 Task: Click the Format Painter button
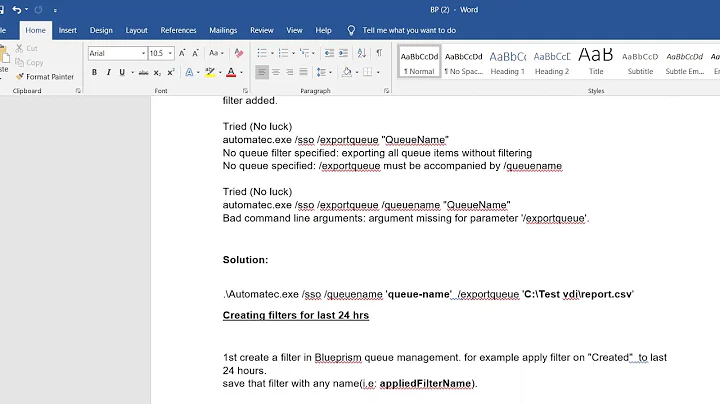(45, 77)
